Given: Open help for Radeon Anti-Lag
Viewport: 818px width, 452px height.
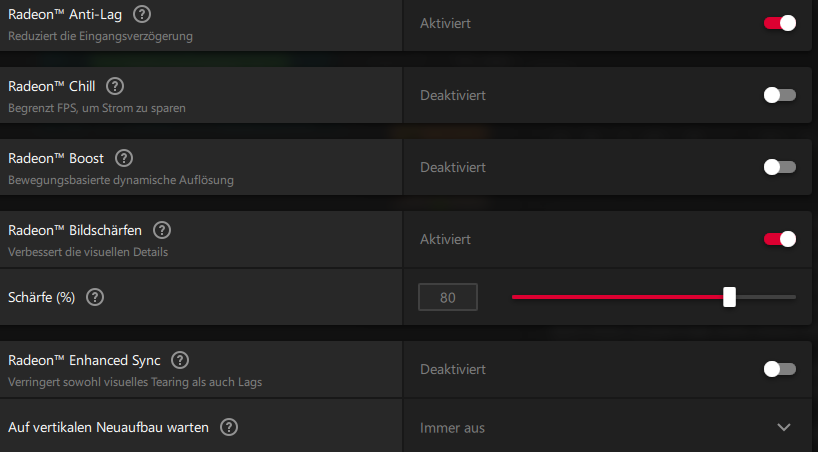Looking at the screenshot, I should coord(142,14).
